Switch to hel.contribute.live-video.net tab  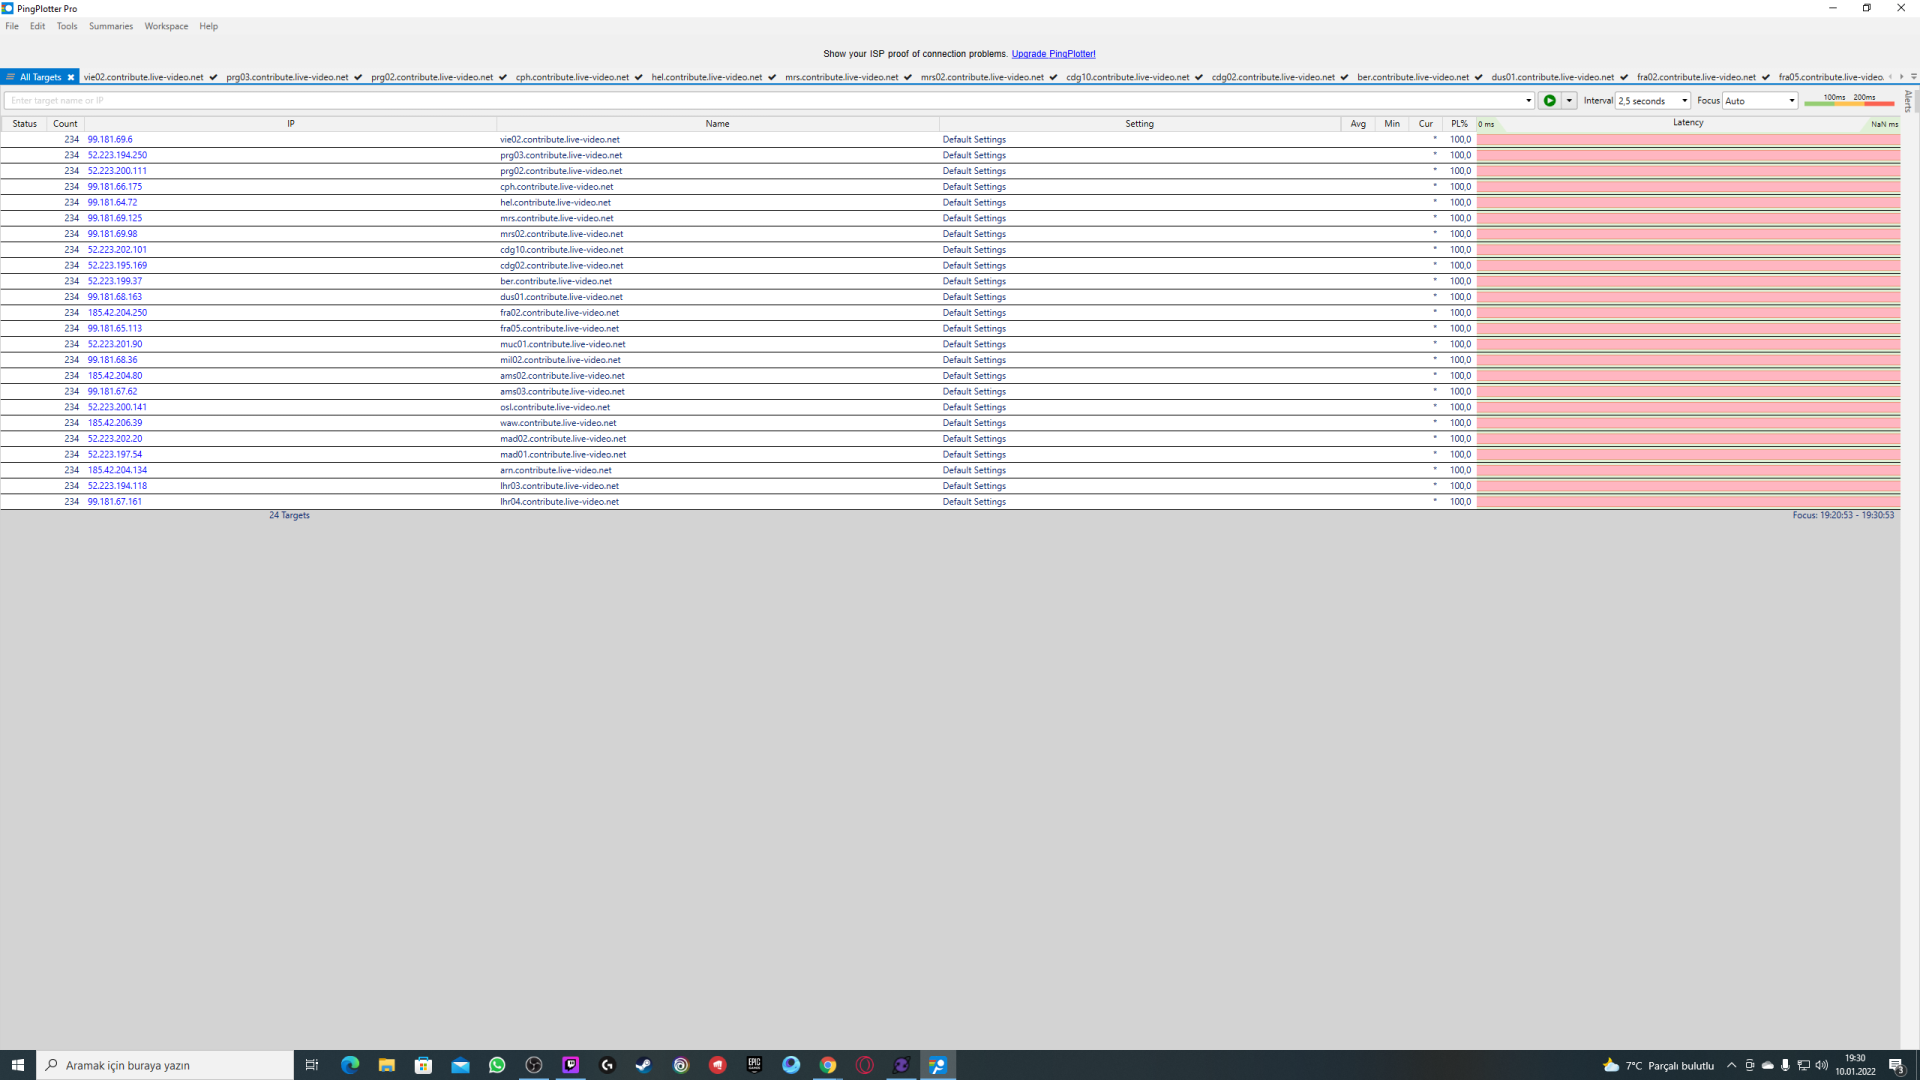pos(706,77)
